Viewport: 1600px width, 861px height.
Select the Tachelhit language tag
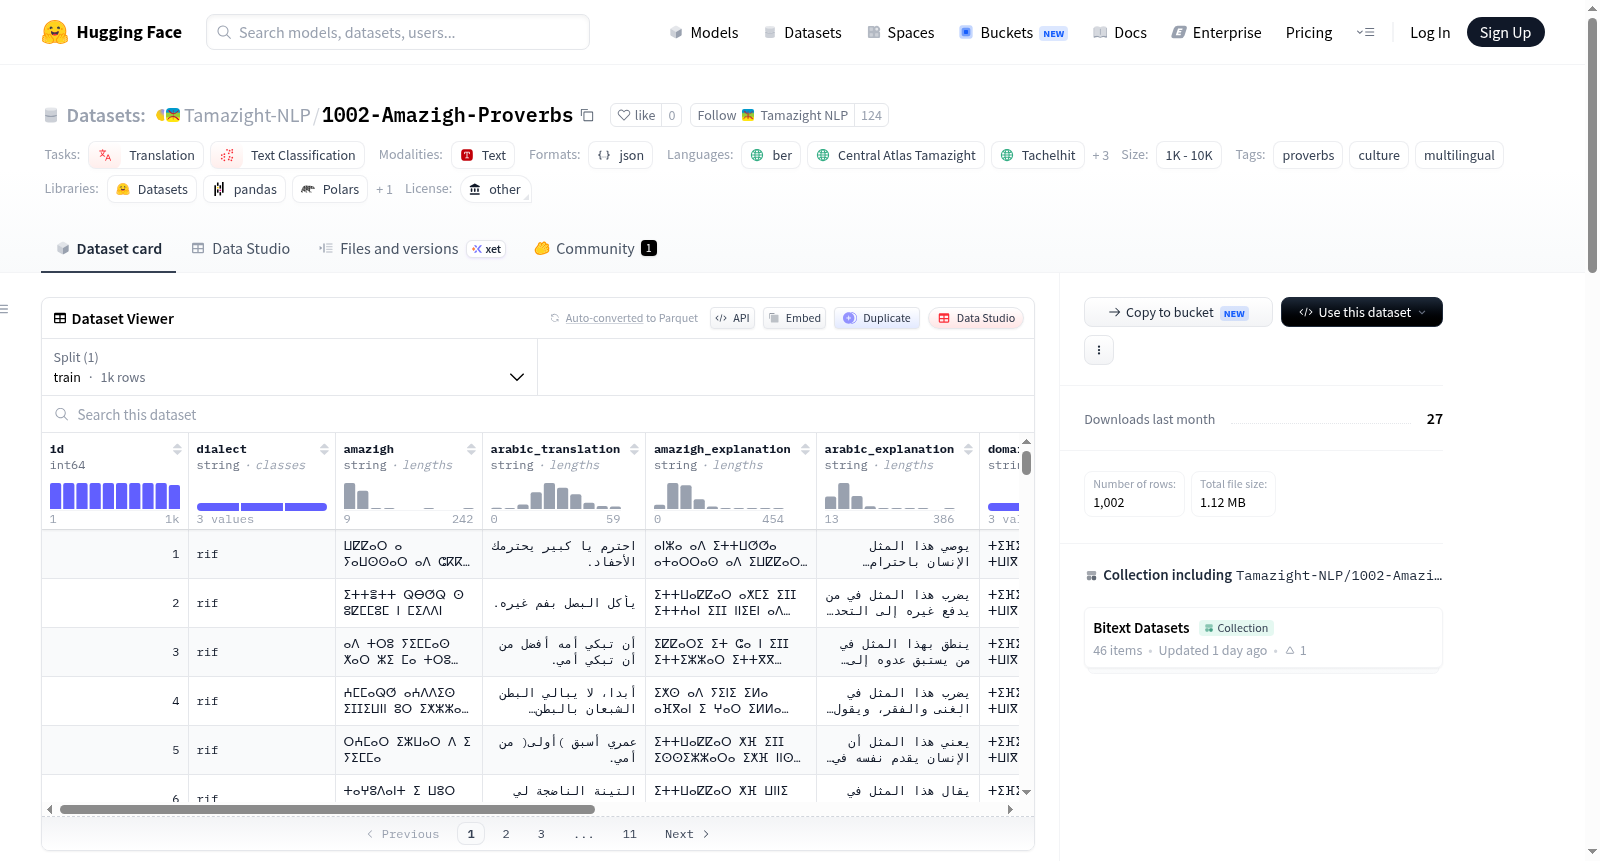click(1038, 155)
